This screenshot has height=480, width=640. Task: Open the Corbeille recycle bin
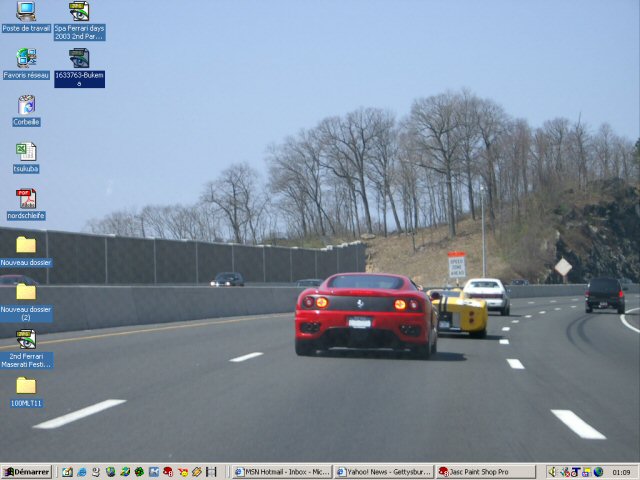pos(27,110)
